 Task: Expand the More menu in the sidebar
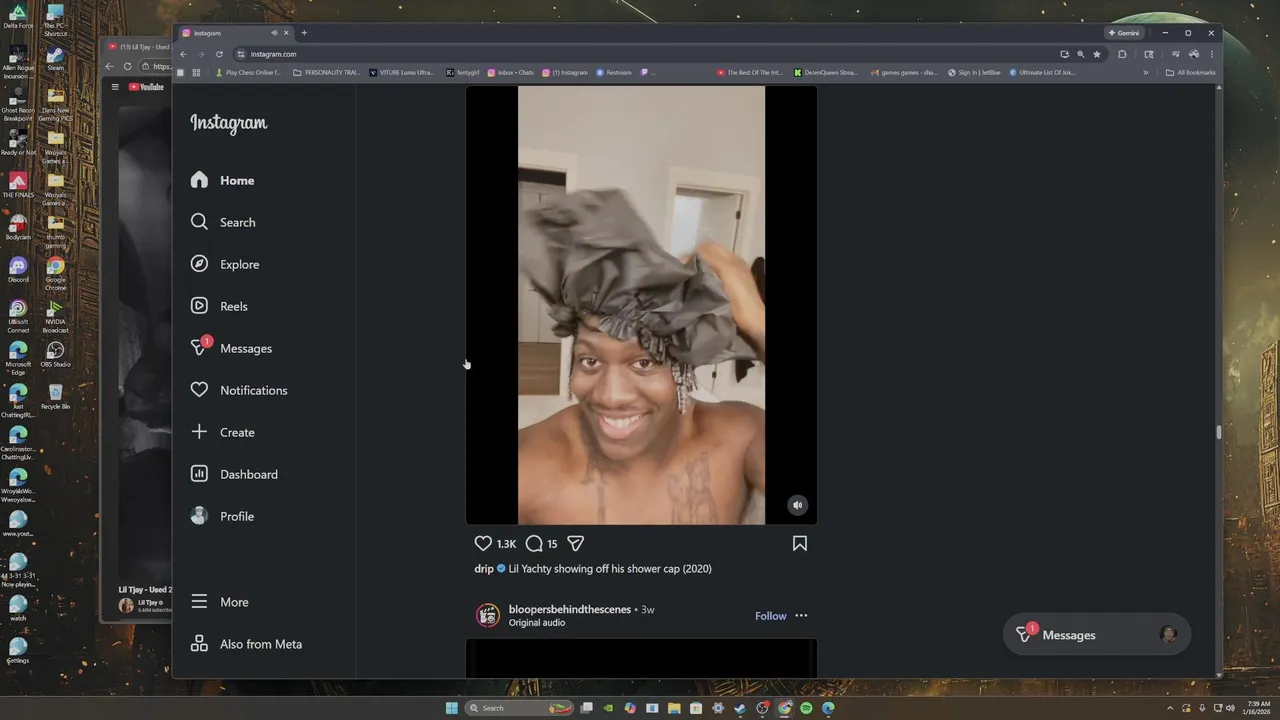click(x=219, y=602)
